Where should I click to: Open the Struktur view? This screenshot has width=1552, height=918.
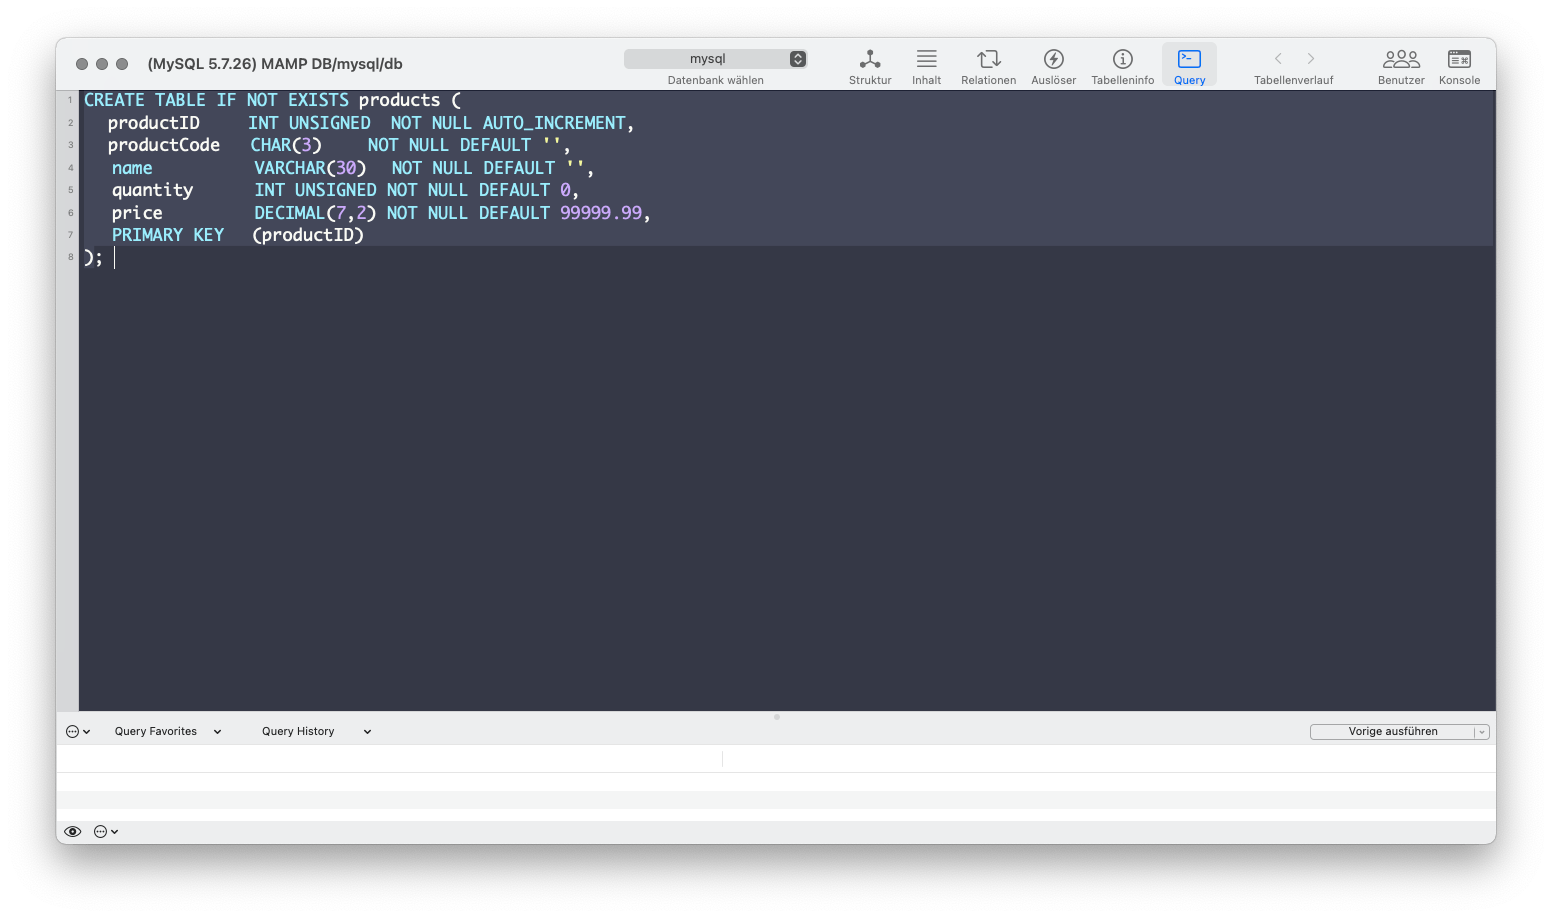(x=869, y=65)
